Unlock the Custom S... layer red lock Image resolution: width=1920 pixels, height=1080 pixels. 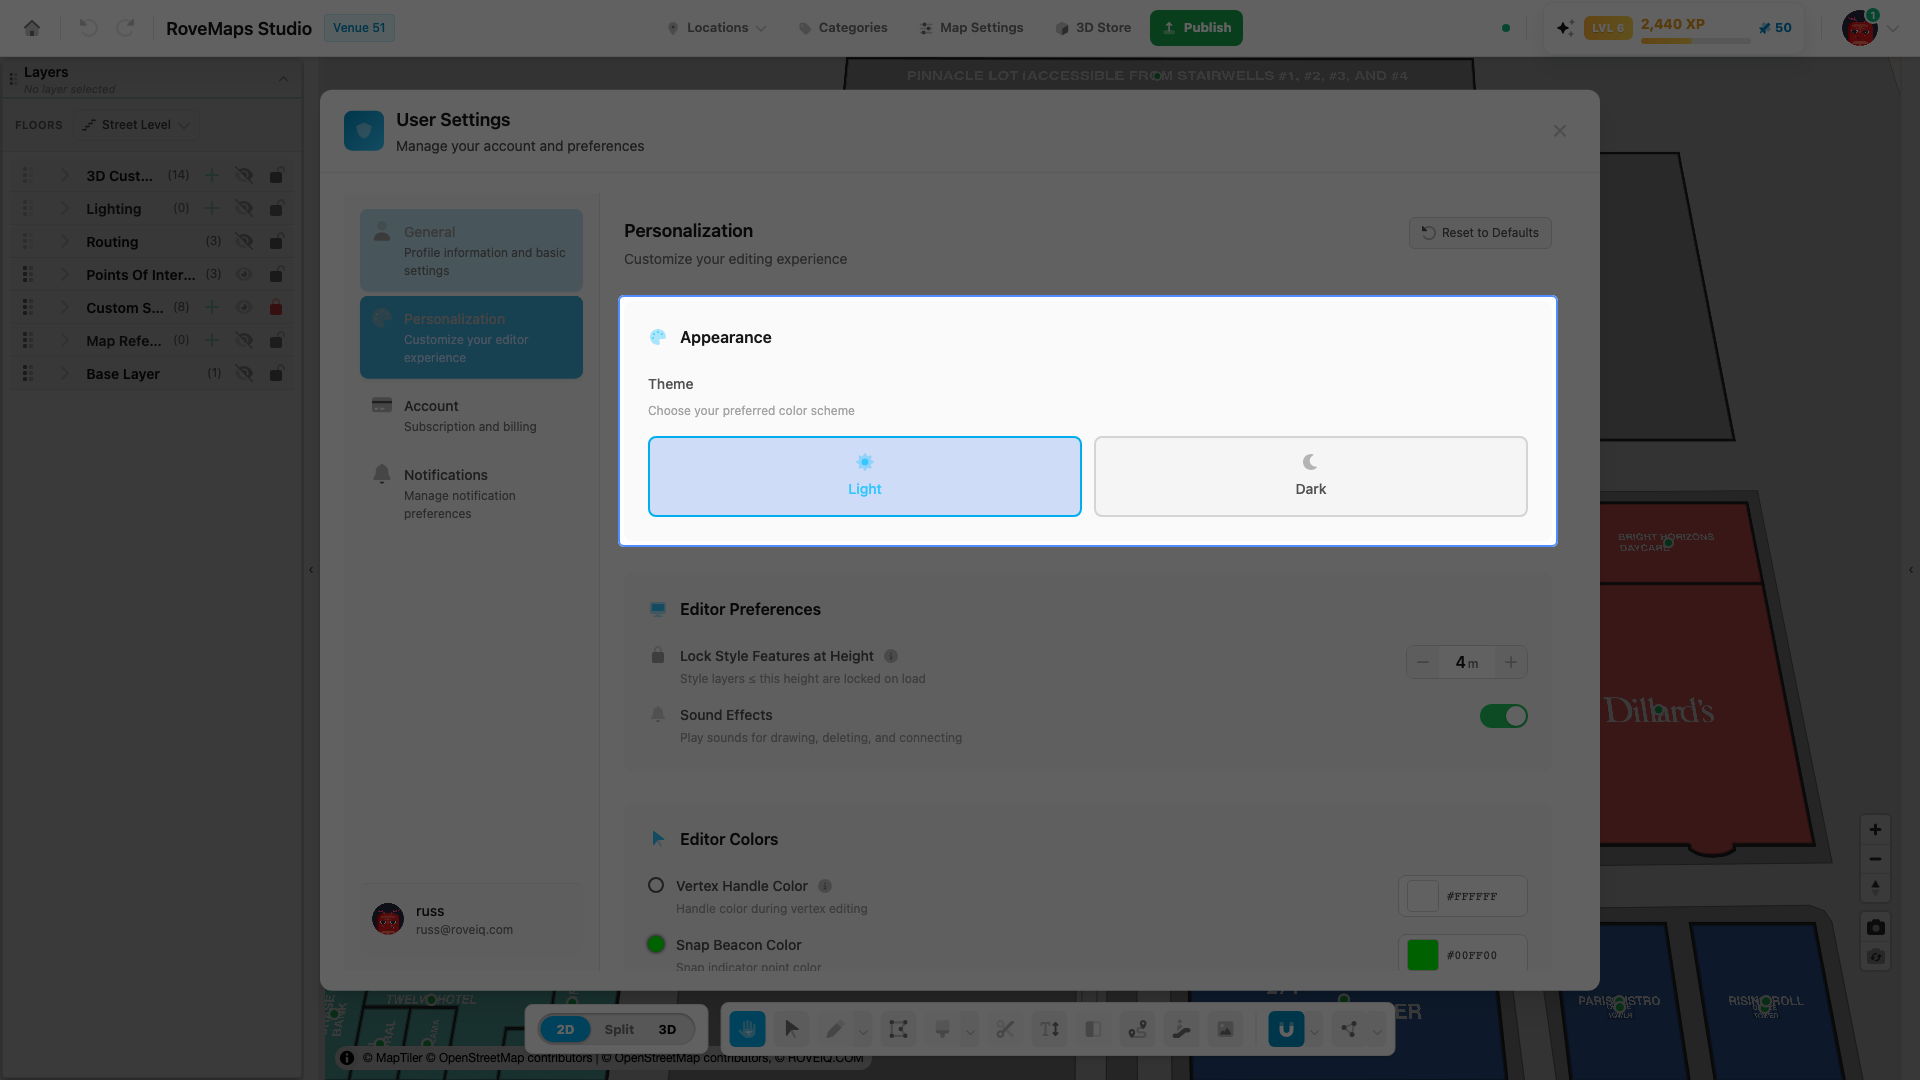(x=276, y=307)
